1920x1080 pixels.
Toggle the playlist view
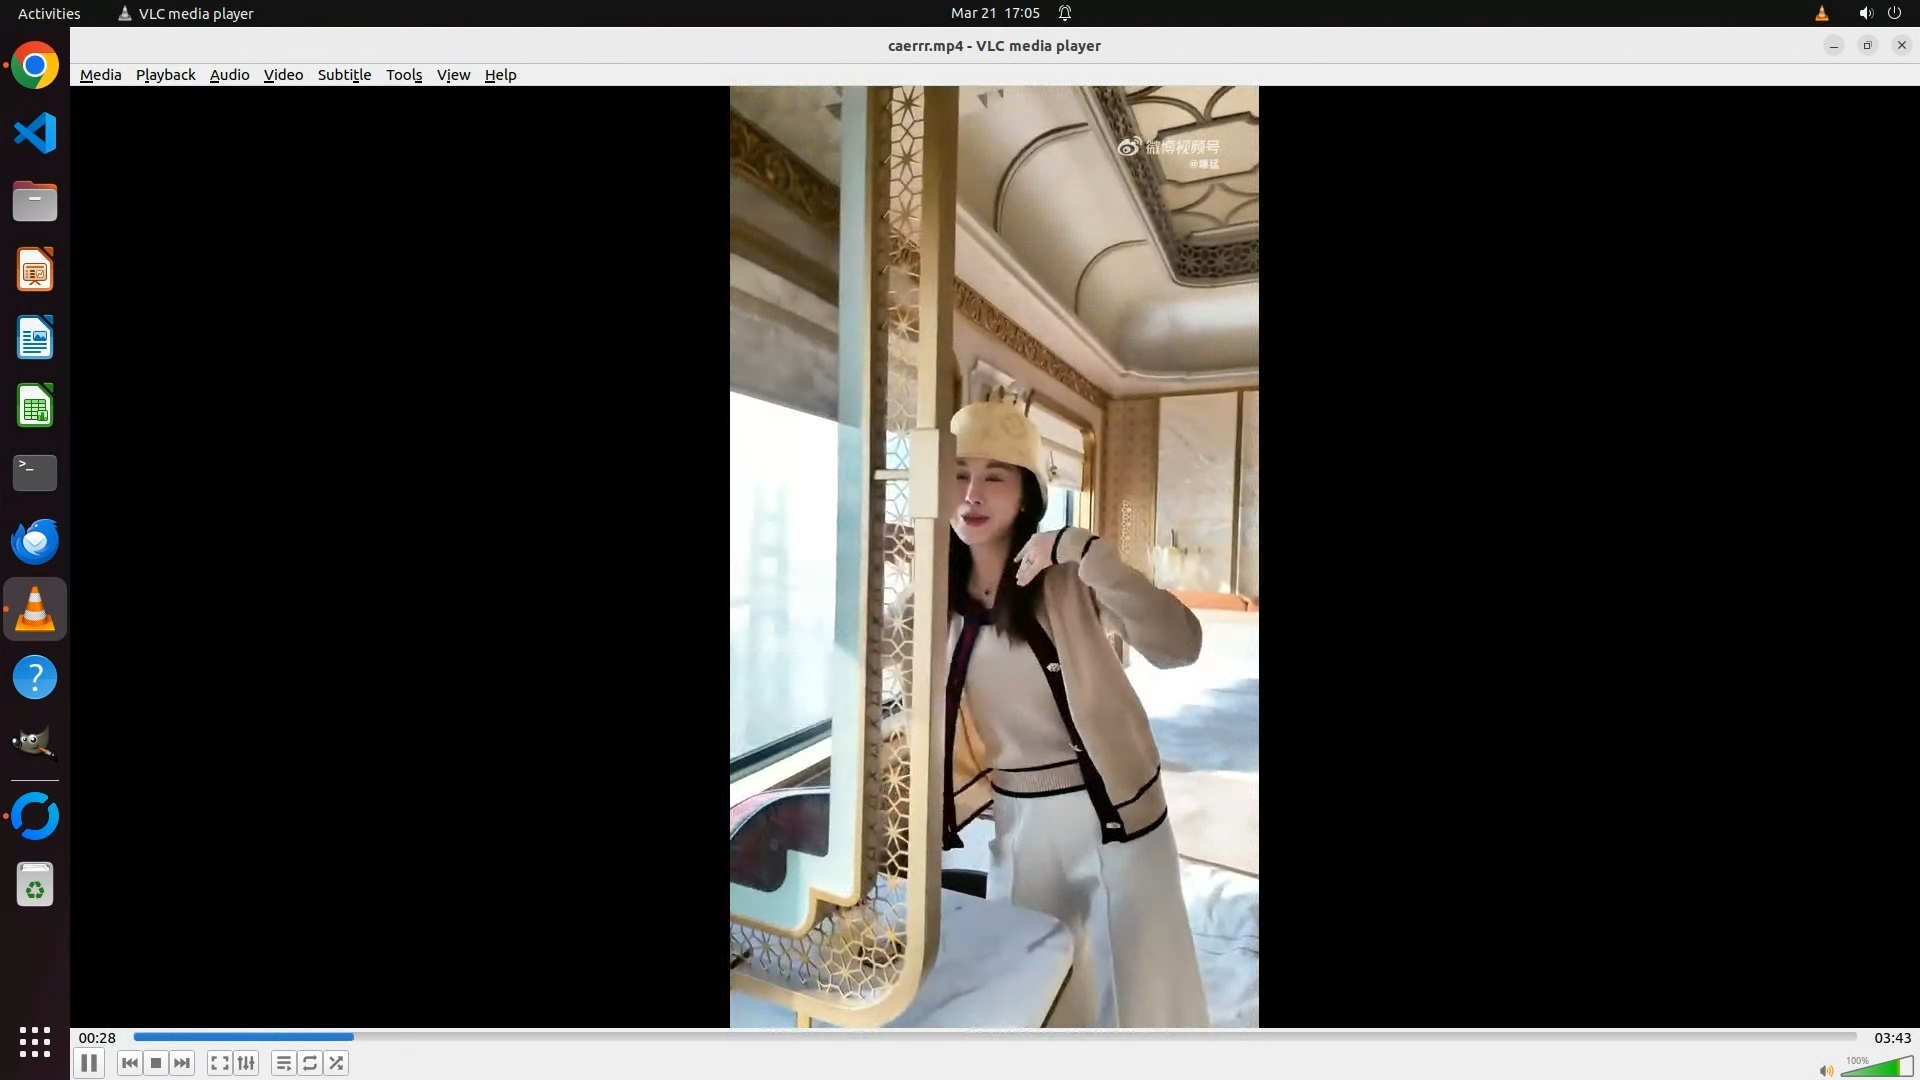click(284, 1063)
